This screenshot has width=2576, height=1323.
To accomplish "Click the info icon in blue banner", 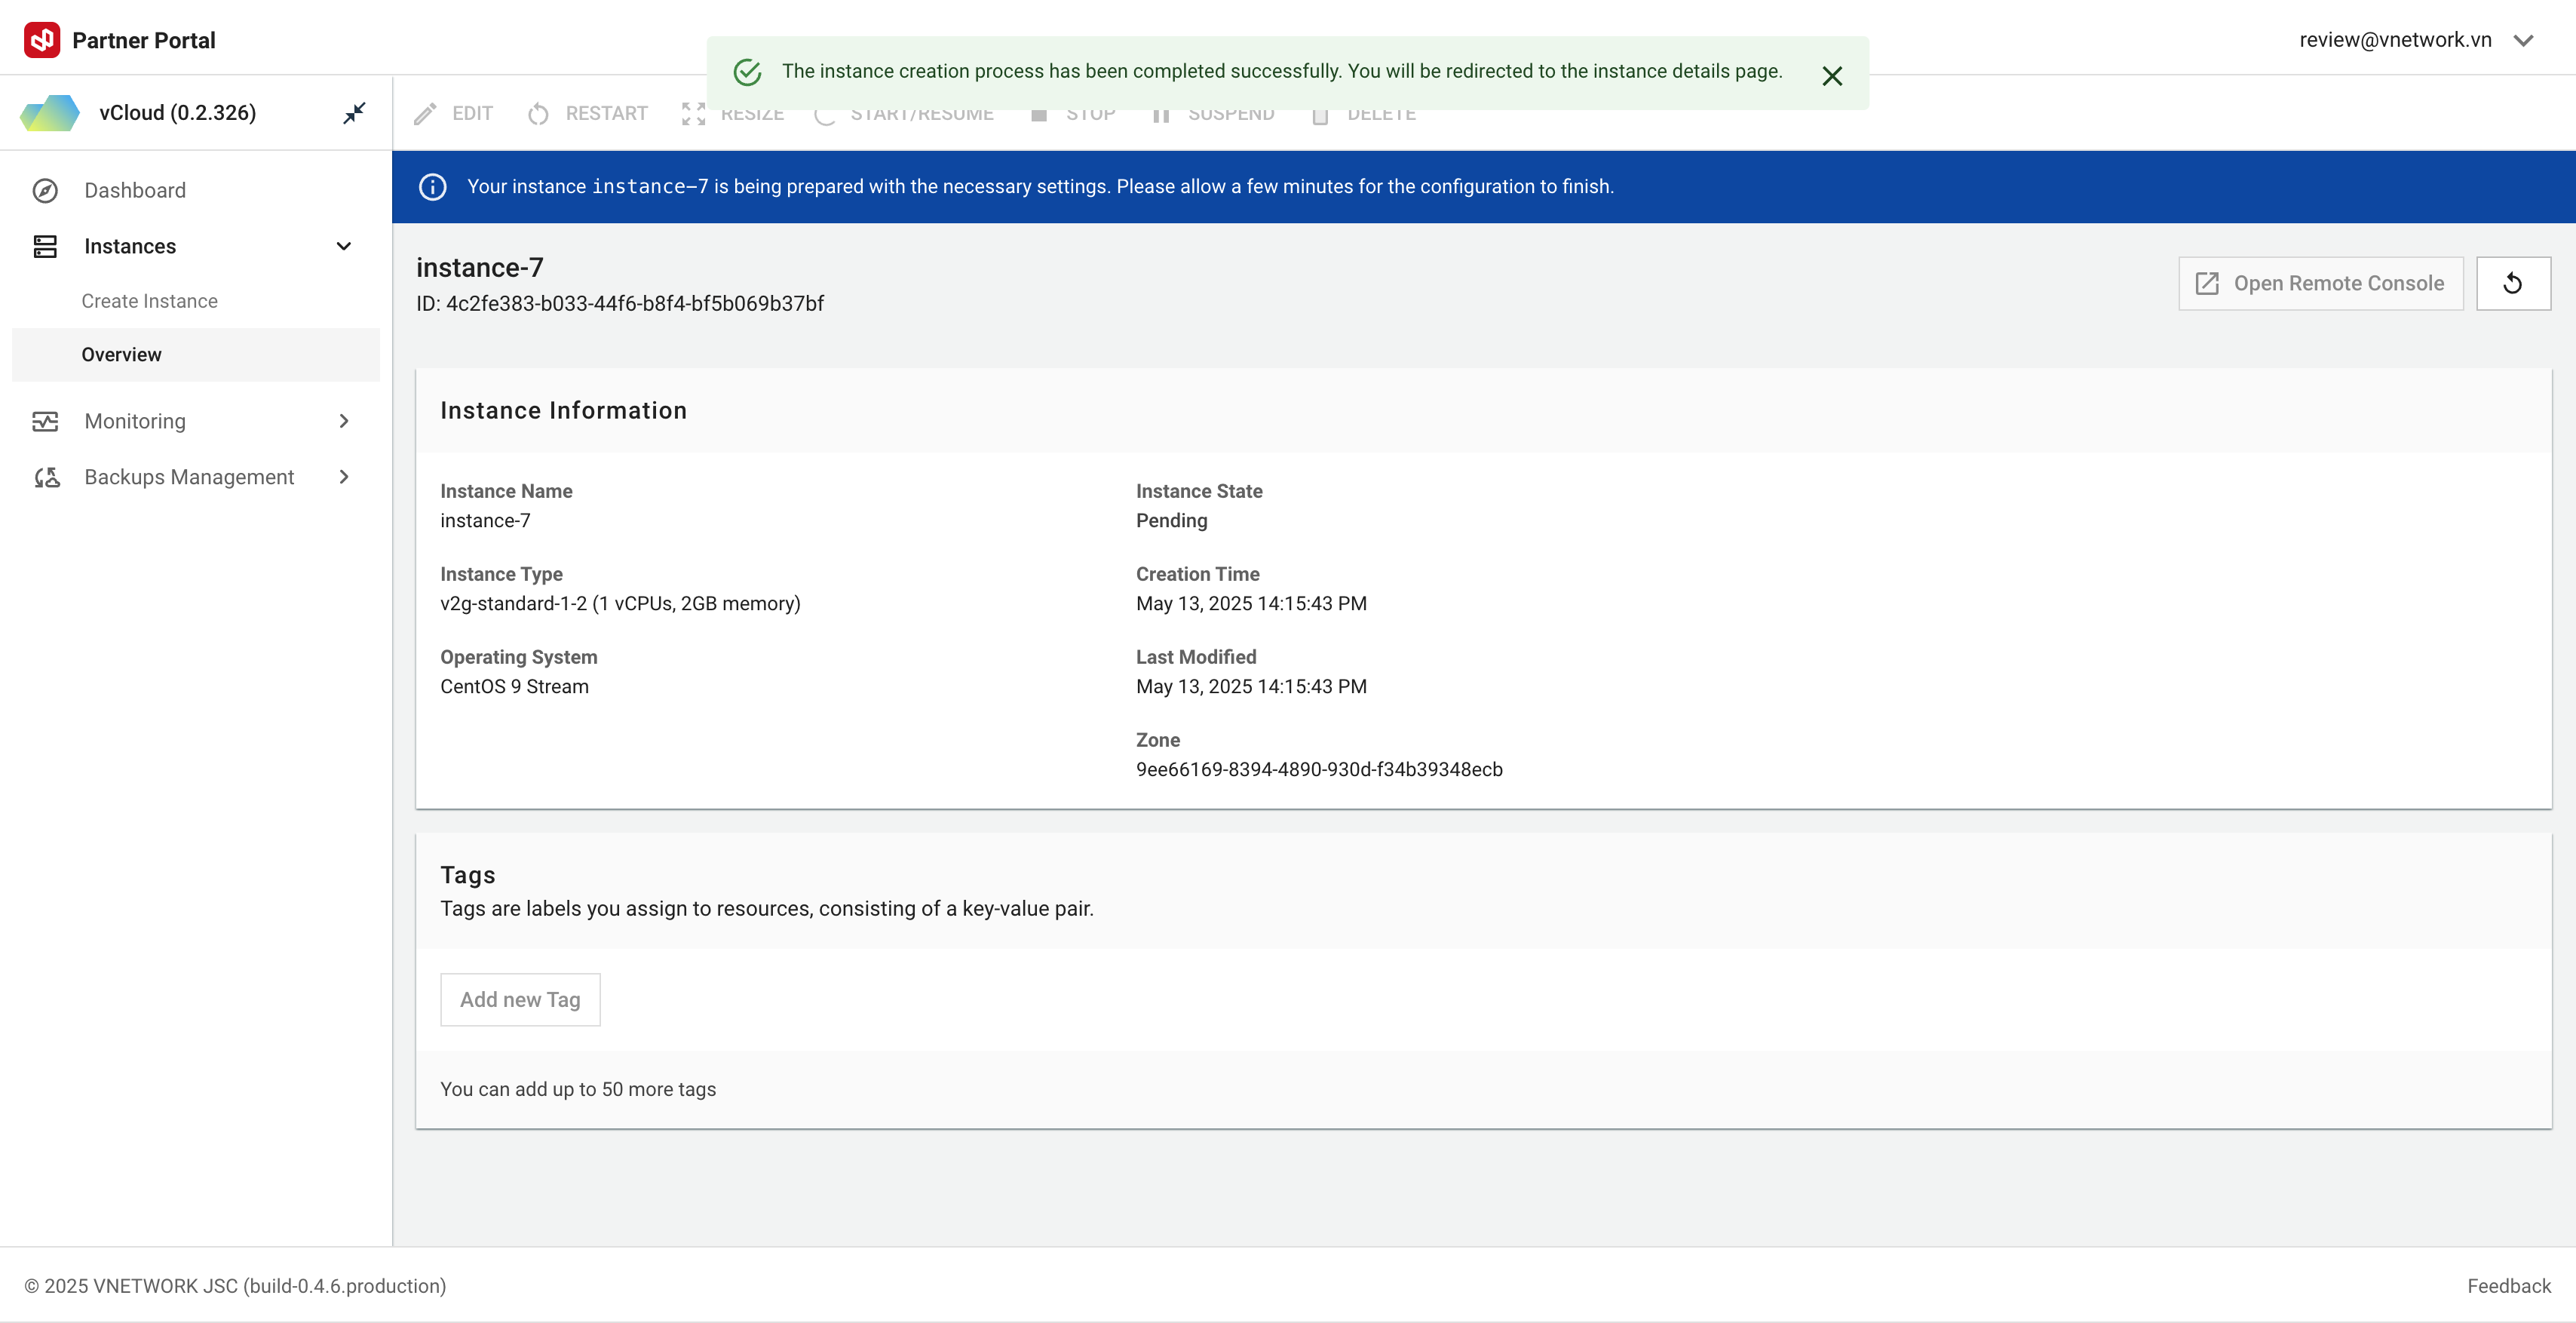I will click(x=432, y=187).
